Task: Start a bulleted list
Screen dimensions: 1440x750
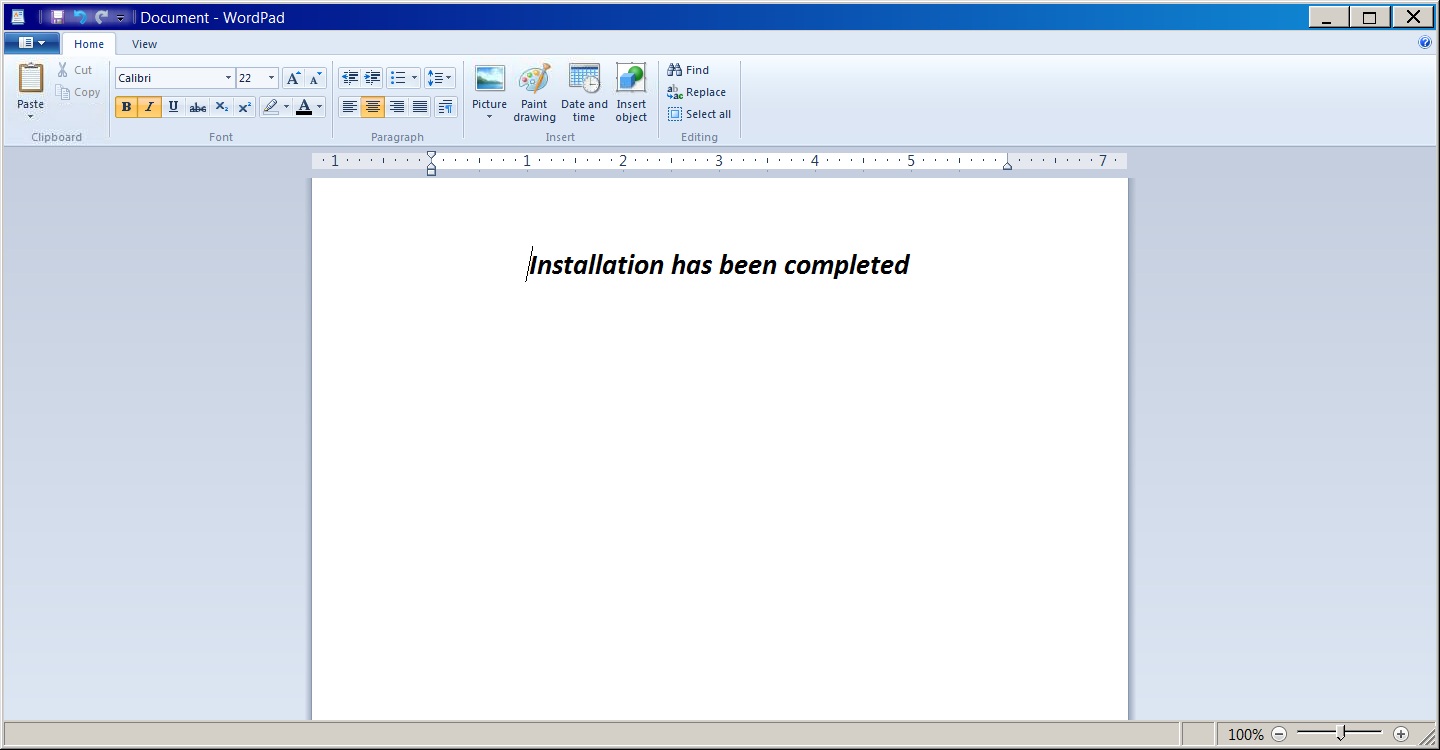Action: [x=397, y=78]
